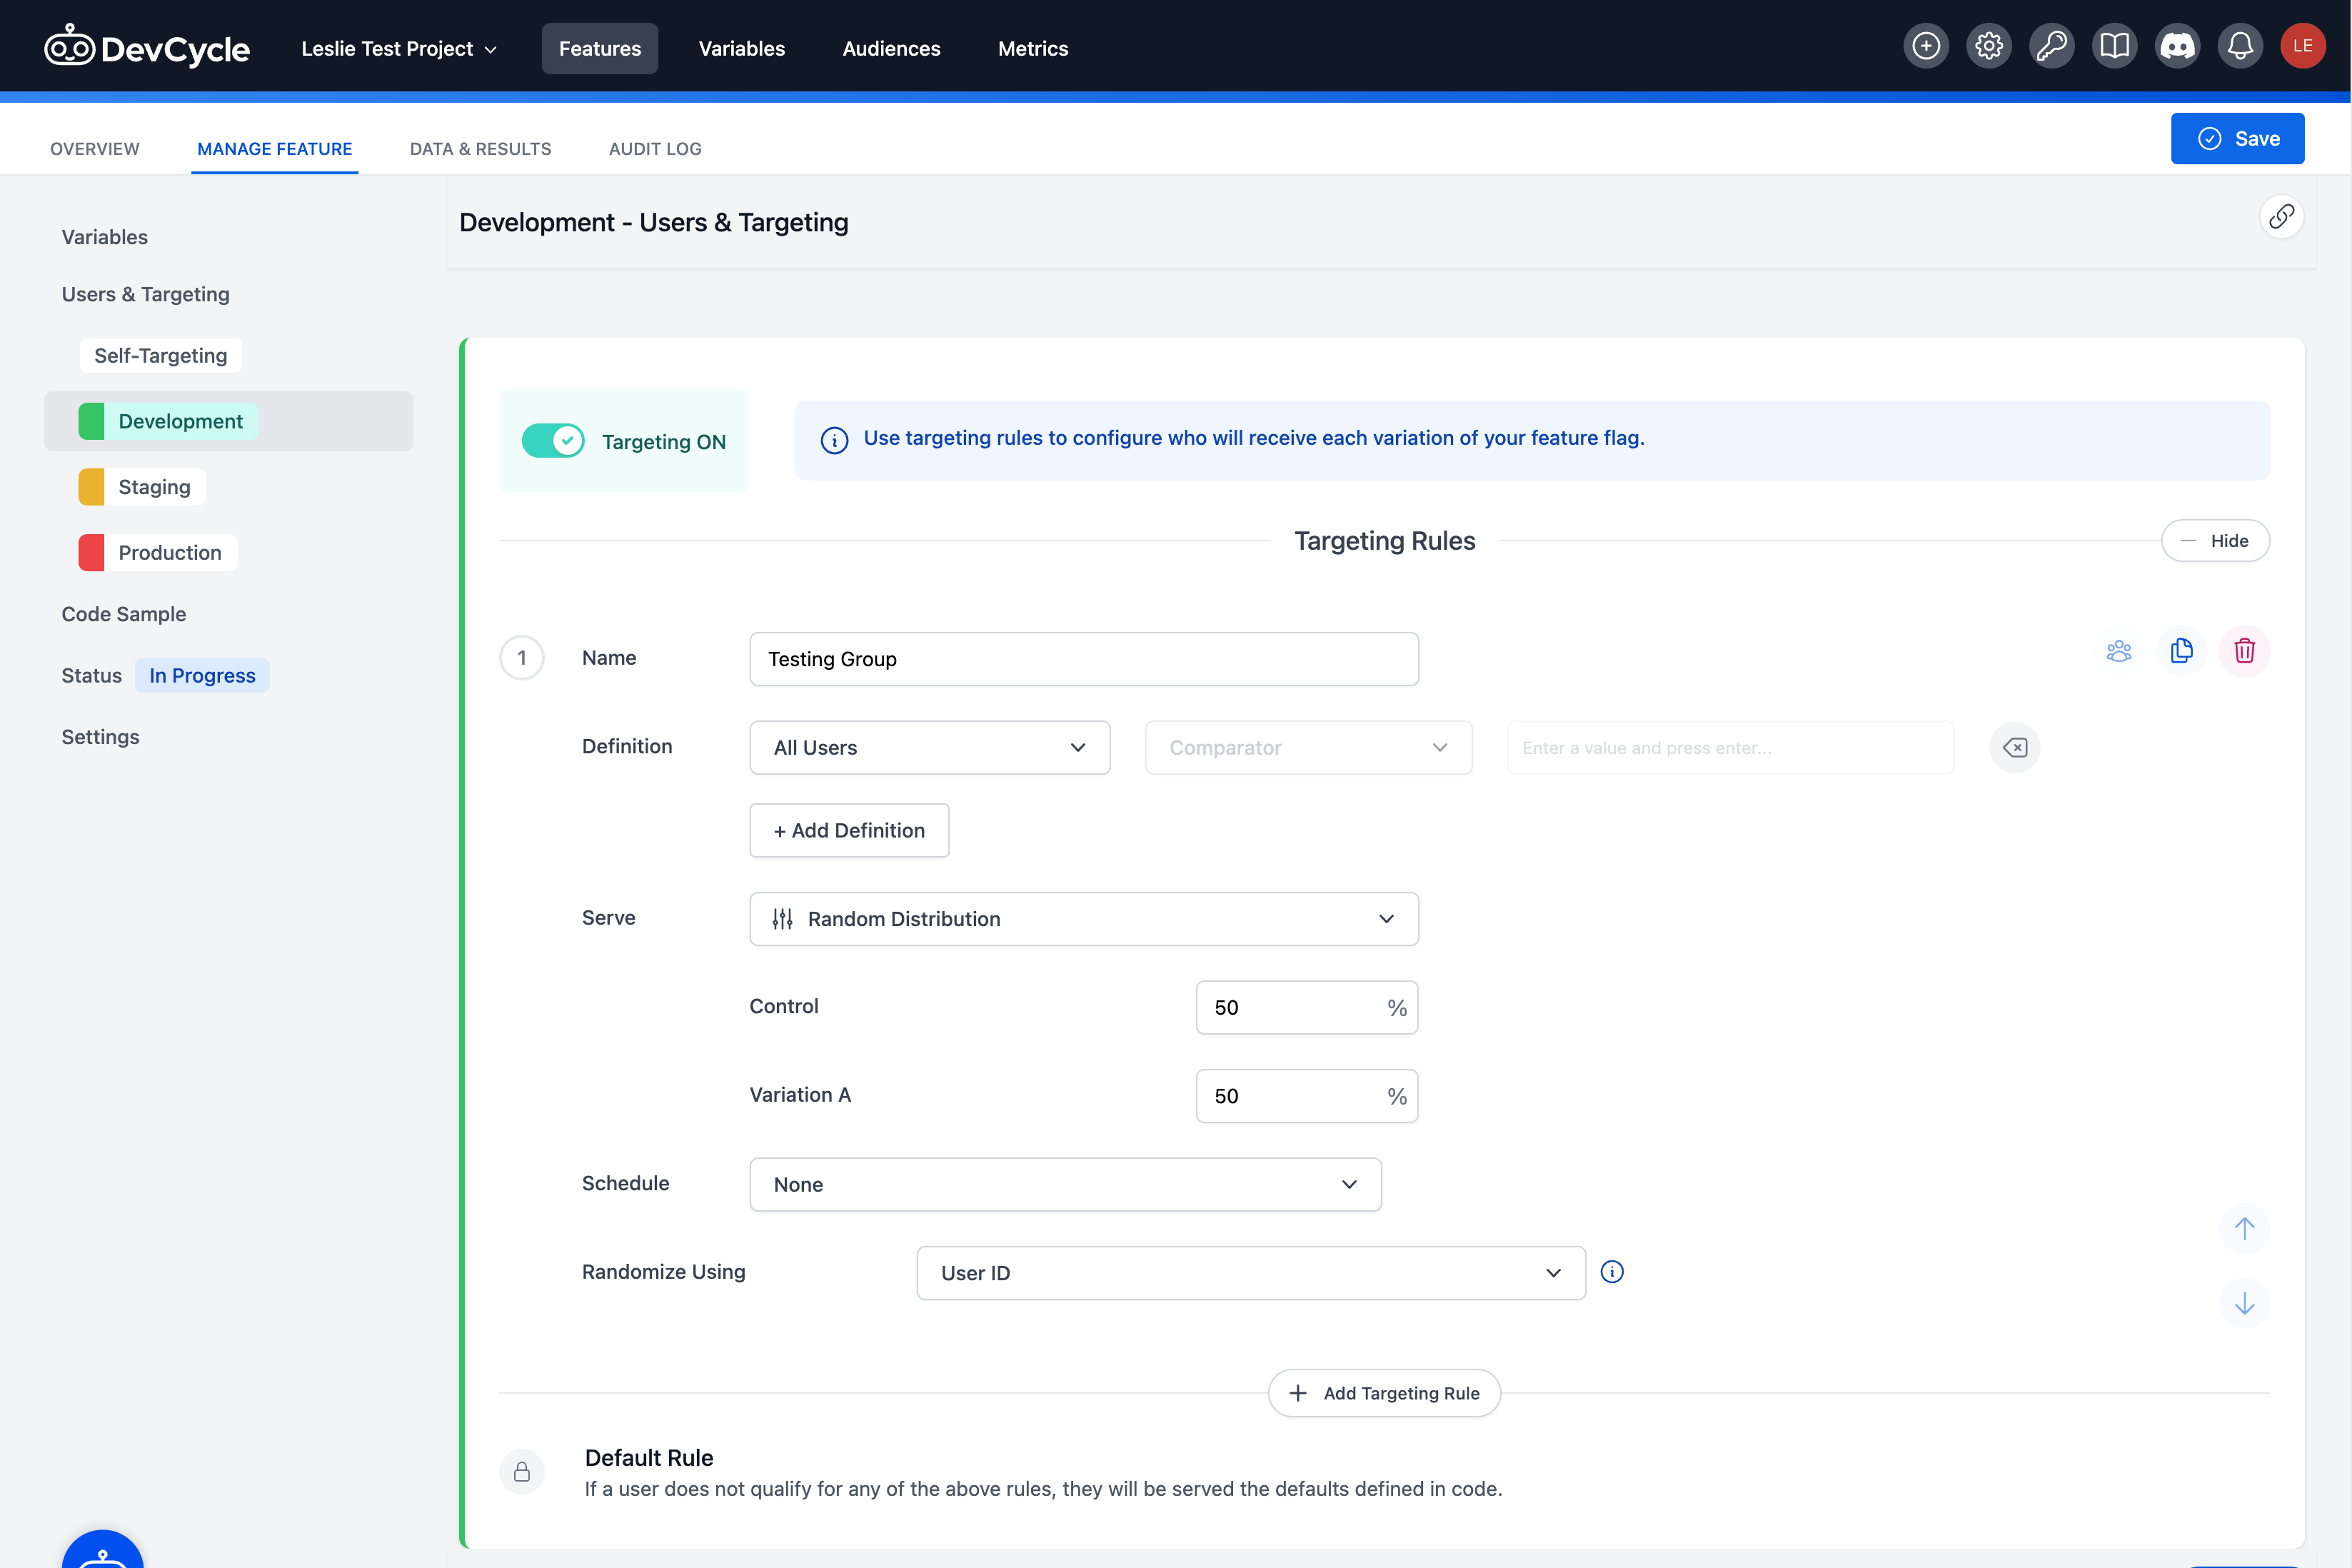Open the Schedule None dropdown
2352x1568 pixels.
pos(1065,1185)
